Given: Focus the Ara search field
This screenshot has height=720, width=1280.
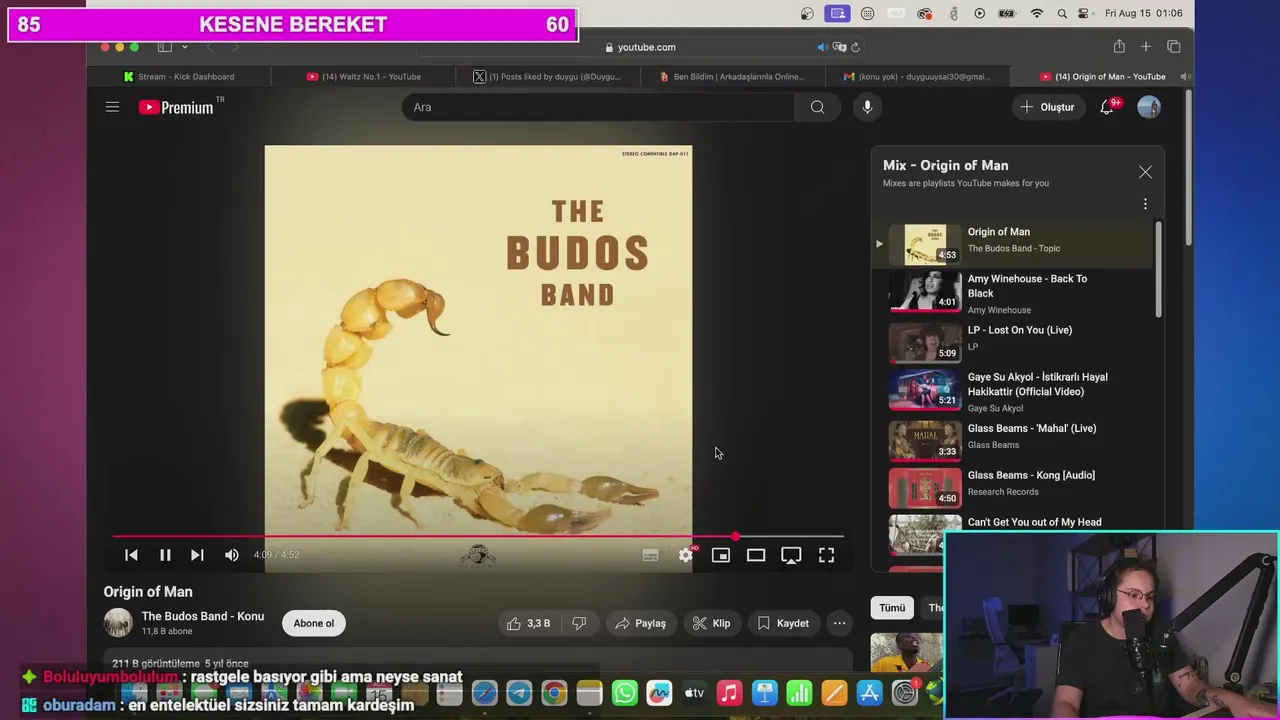Looking at the screenshot, I should point(598,107).
